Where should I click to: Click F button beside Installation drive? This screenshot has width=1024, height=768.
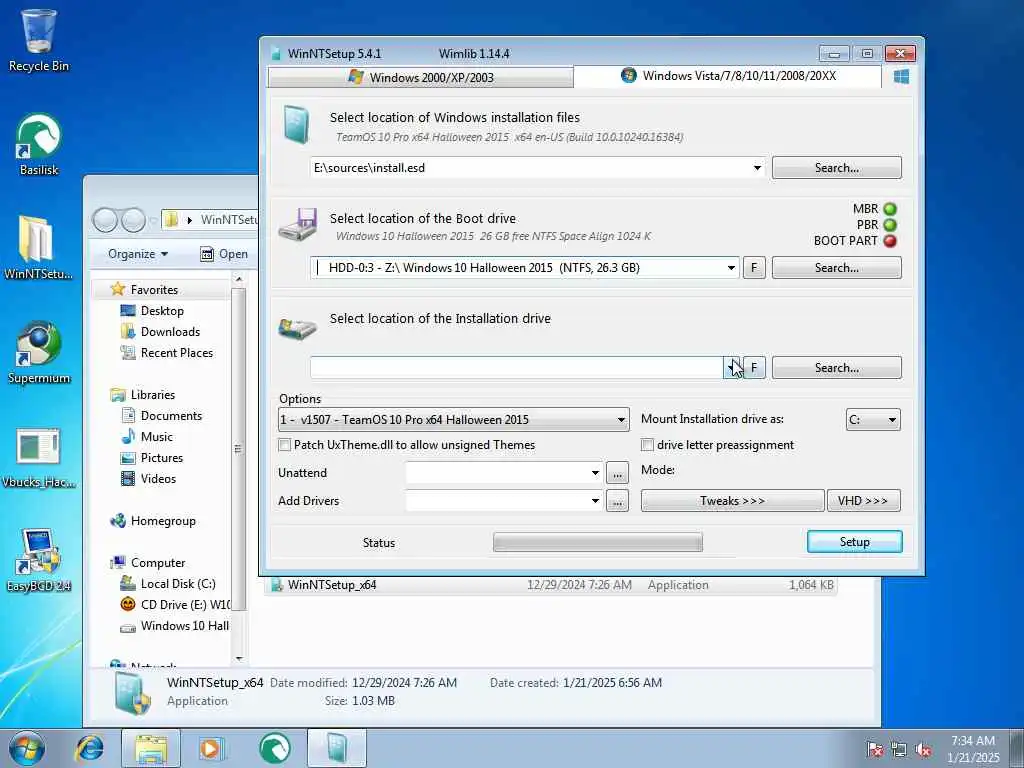click(754, 368)
